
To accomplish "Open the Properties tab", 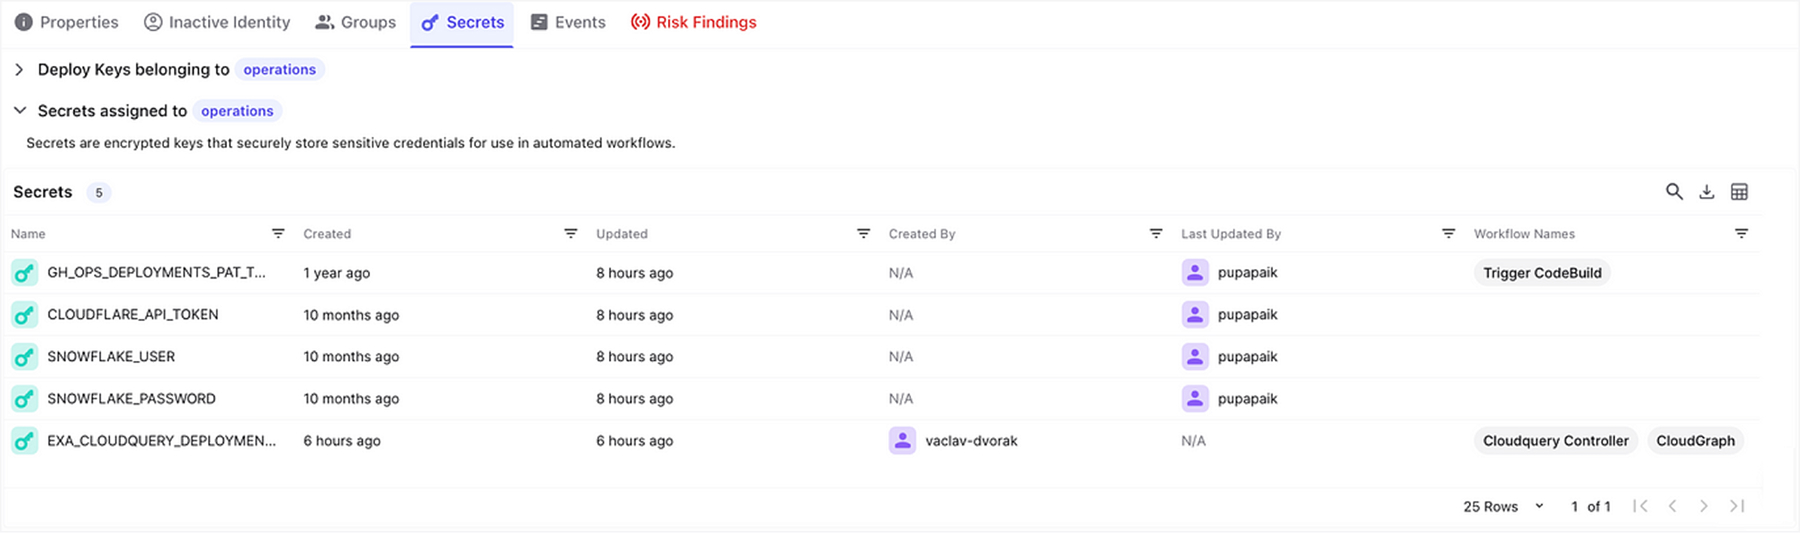I will [x=66, y=22].
